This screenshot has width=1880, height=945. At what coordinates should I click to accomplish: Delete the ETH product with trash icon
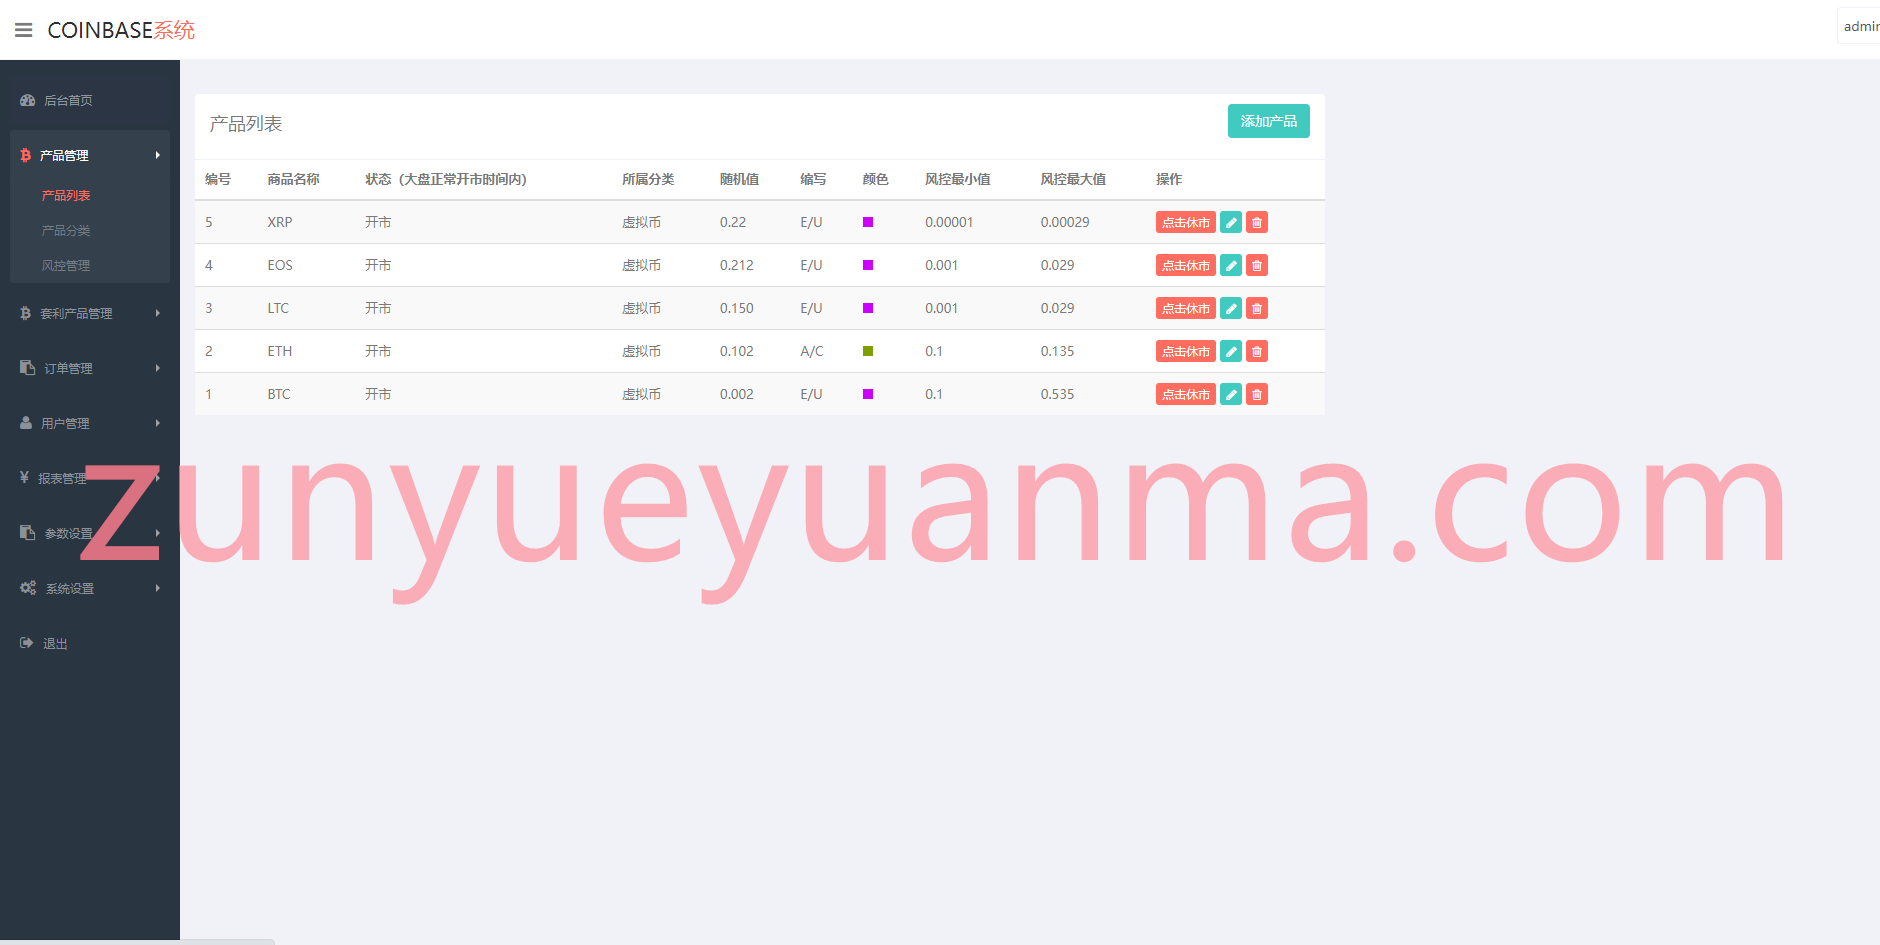point(1257,351)
